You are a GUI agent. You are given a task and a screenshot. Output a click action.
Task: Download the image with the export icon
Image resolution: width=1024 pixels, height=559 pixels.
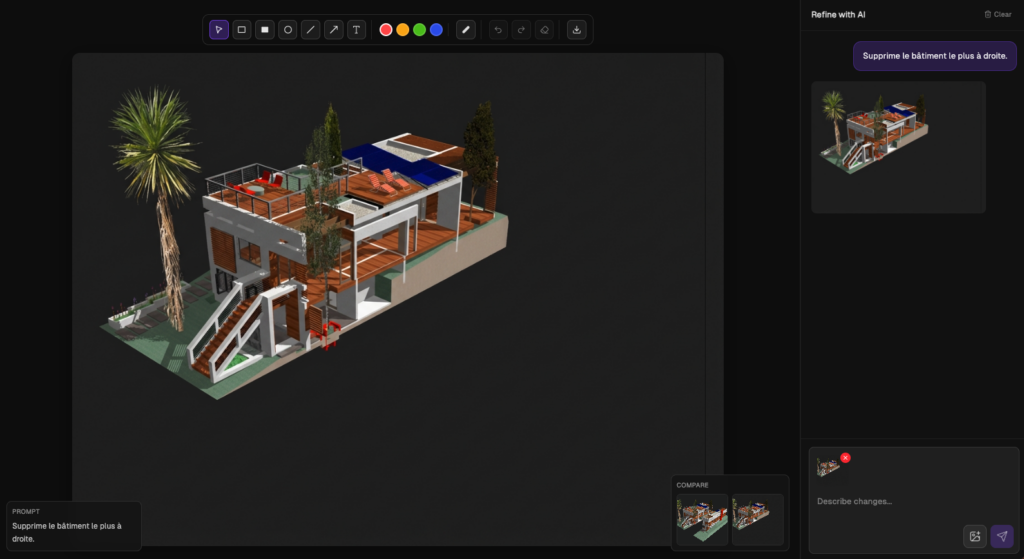(576, 30)
